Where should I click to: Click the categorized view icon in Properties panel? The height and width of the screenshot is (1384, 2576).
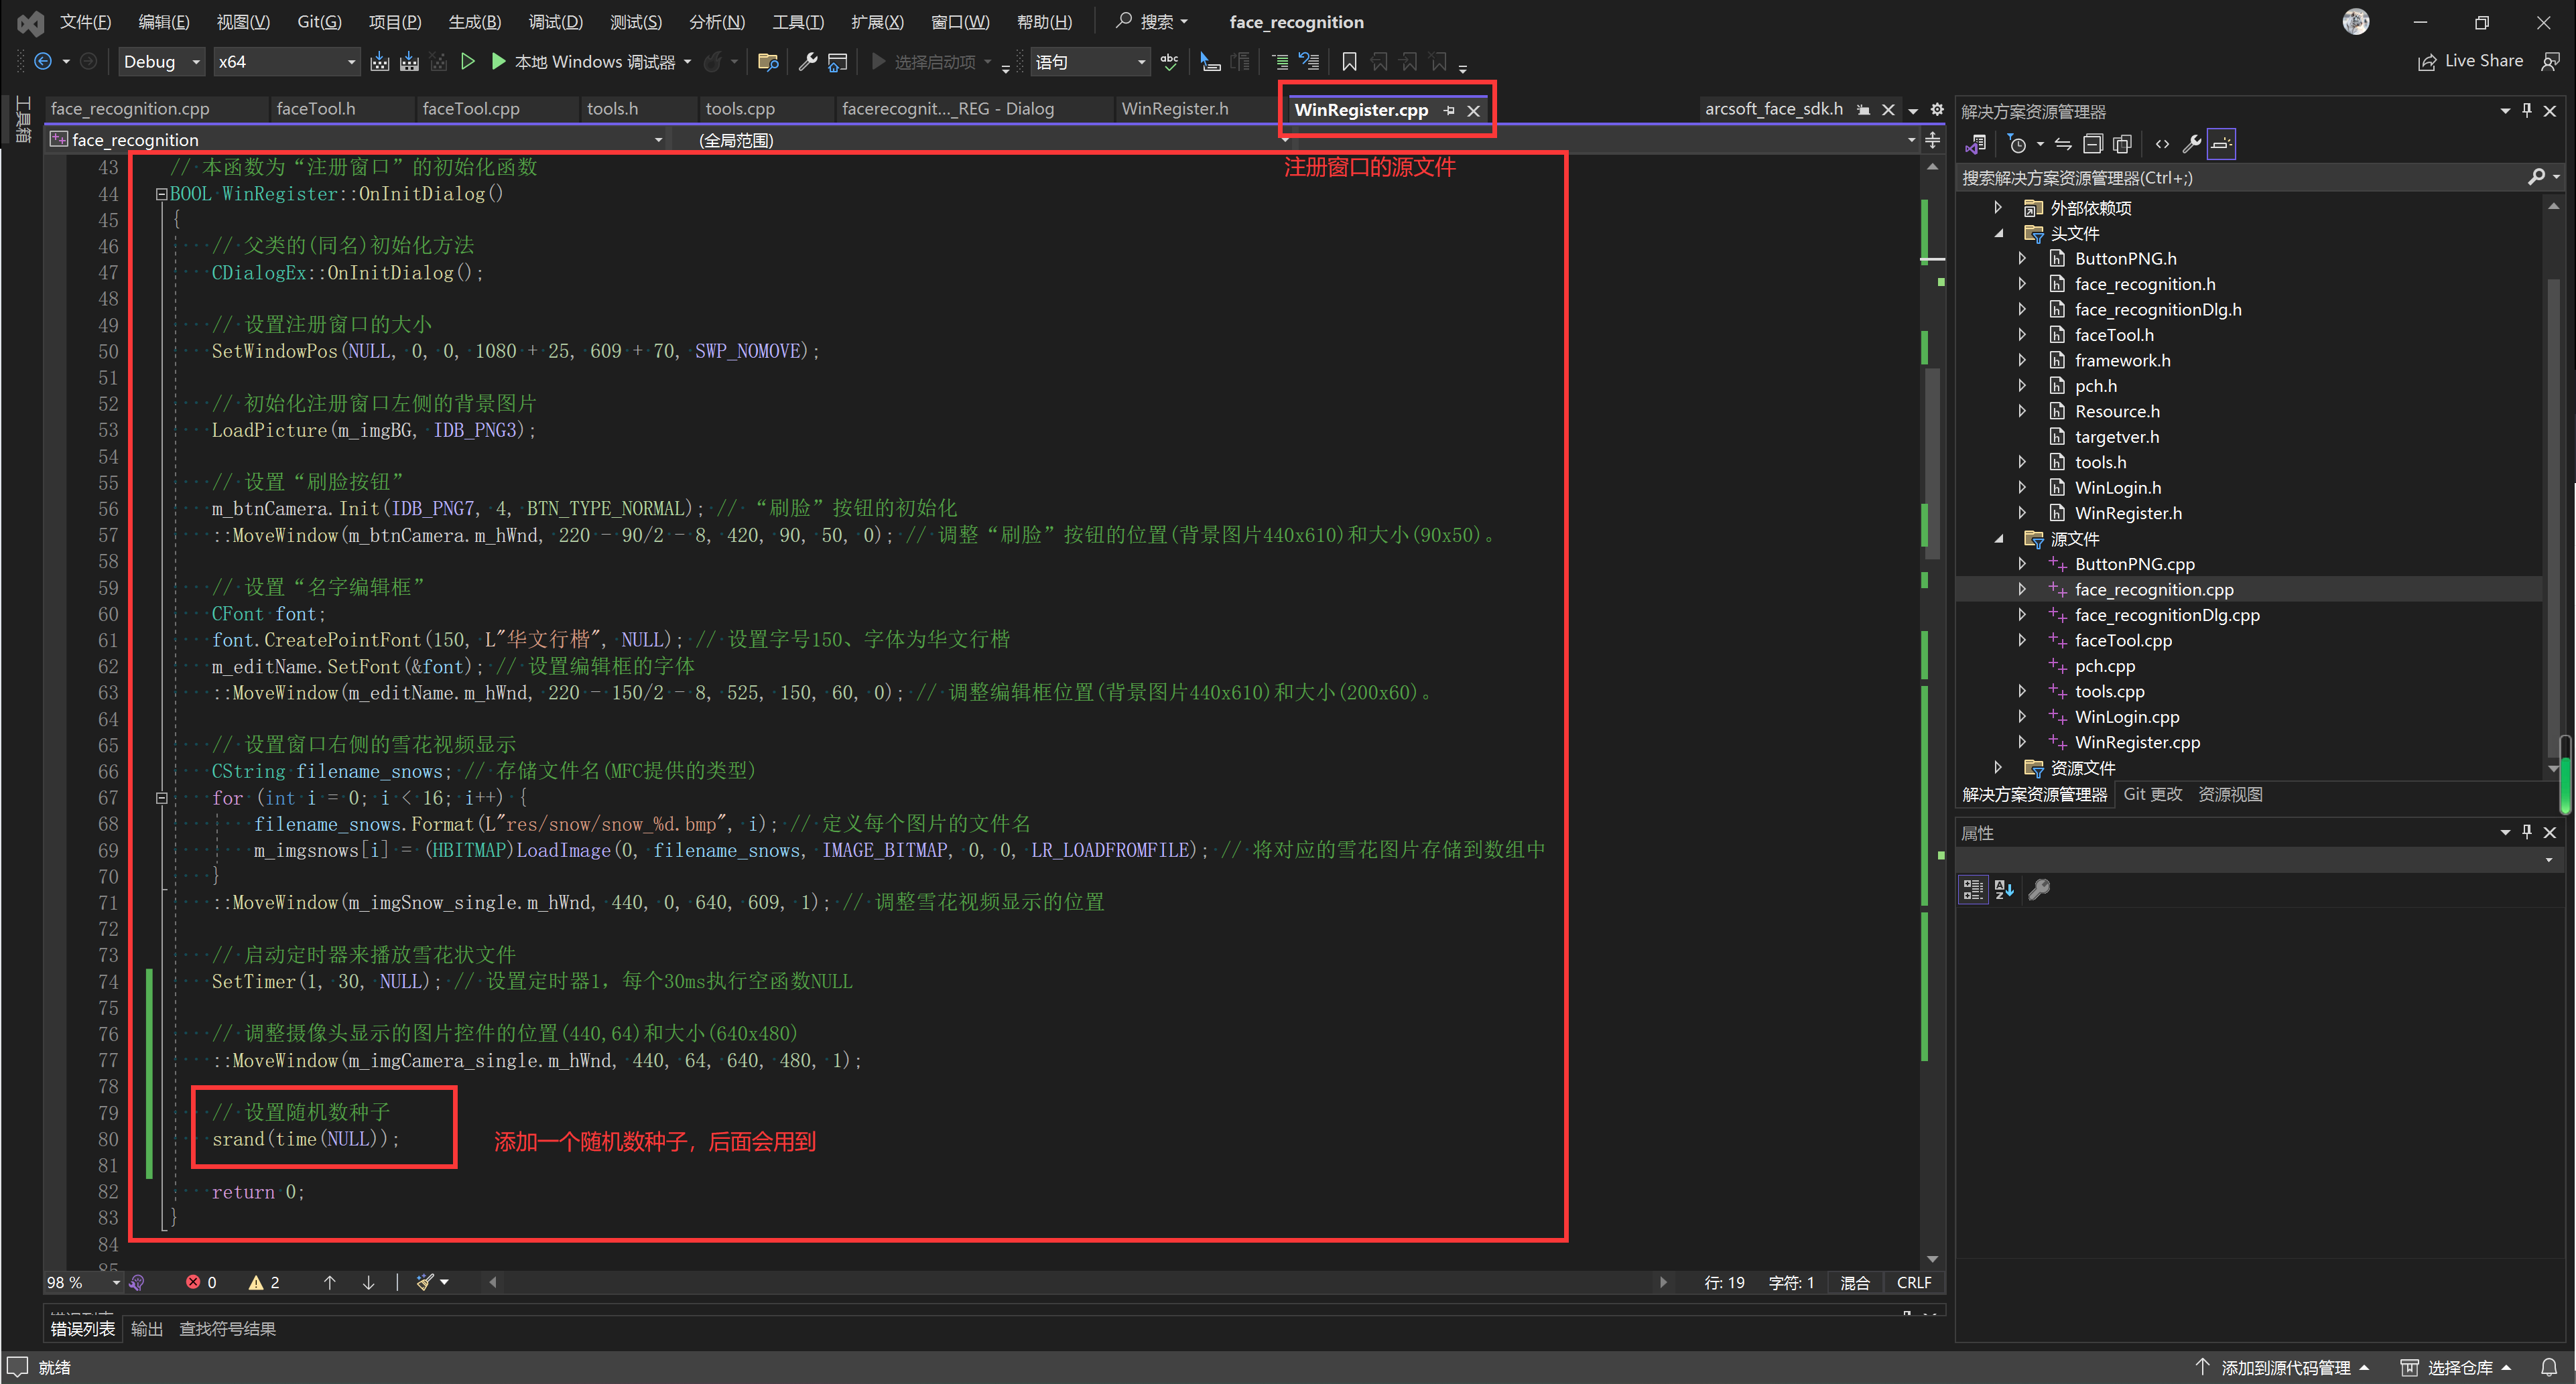click(1972, 889)
